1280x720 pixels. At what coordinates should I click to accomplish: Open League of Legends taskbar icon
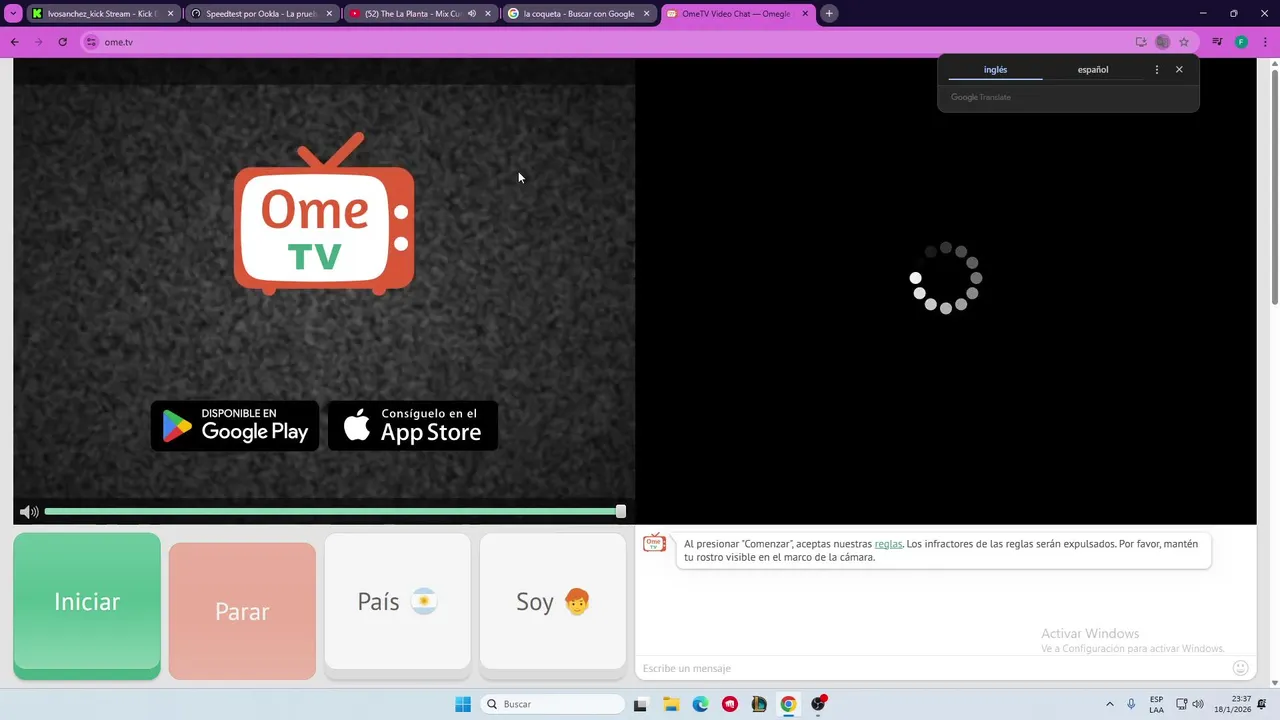tap(759, 704)
